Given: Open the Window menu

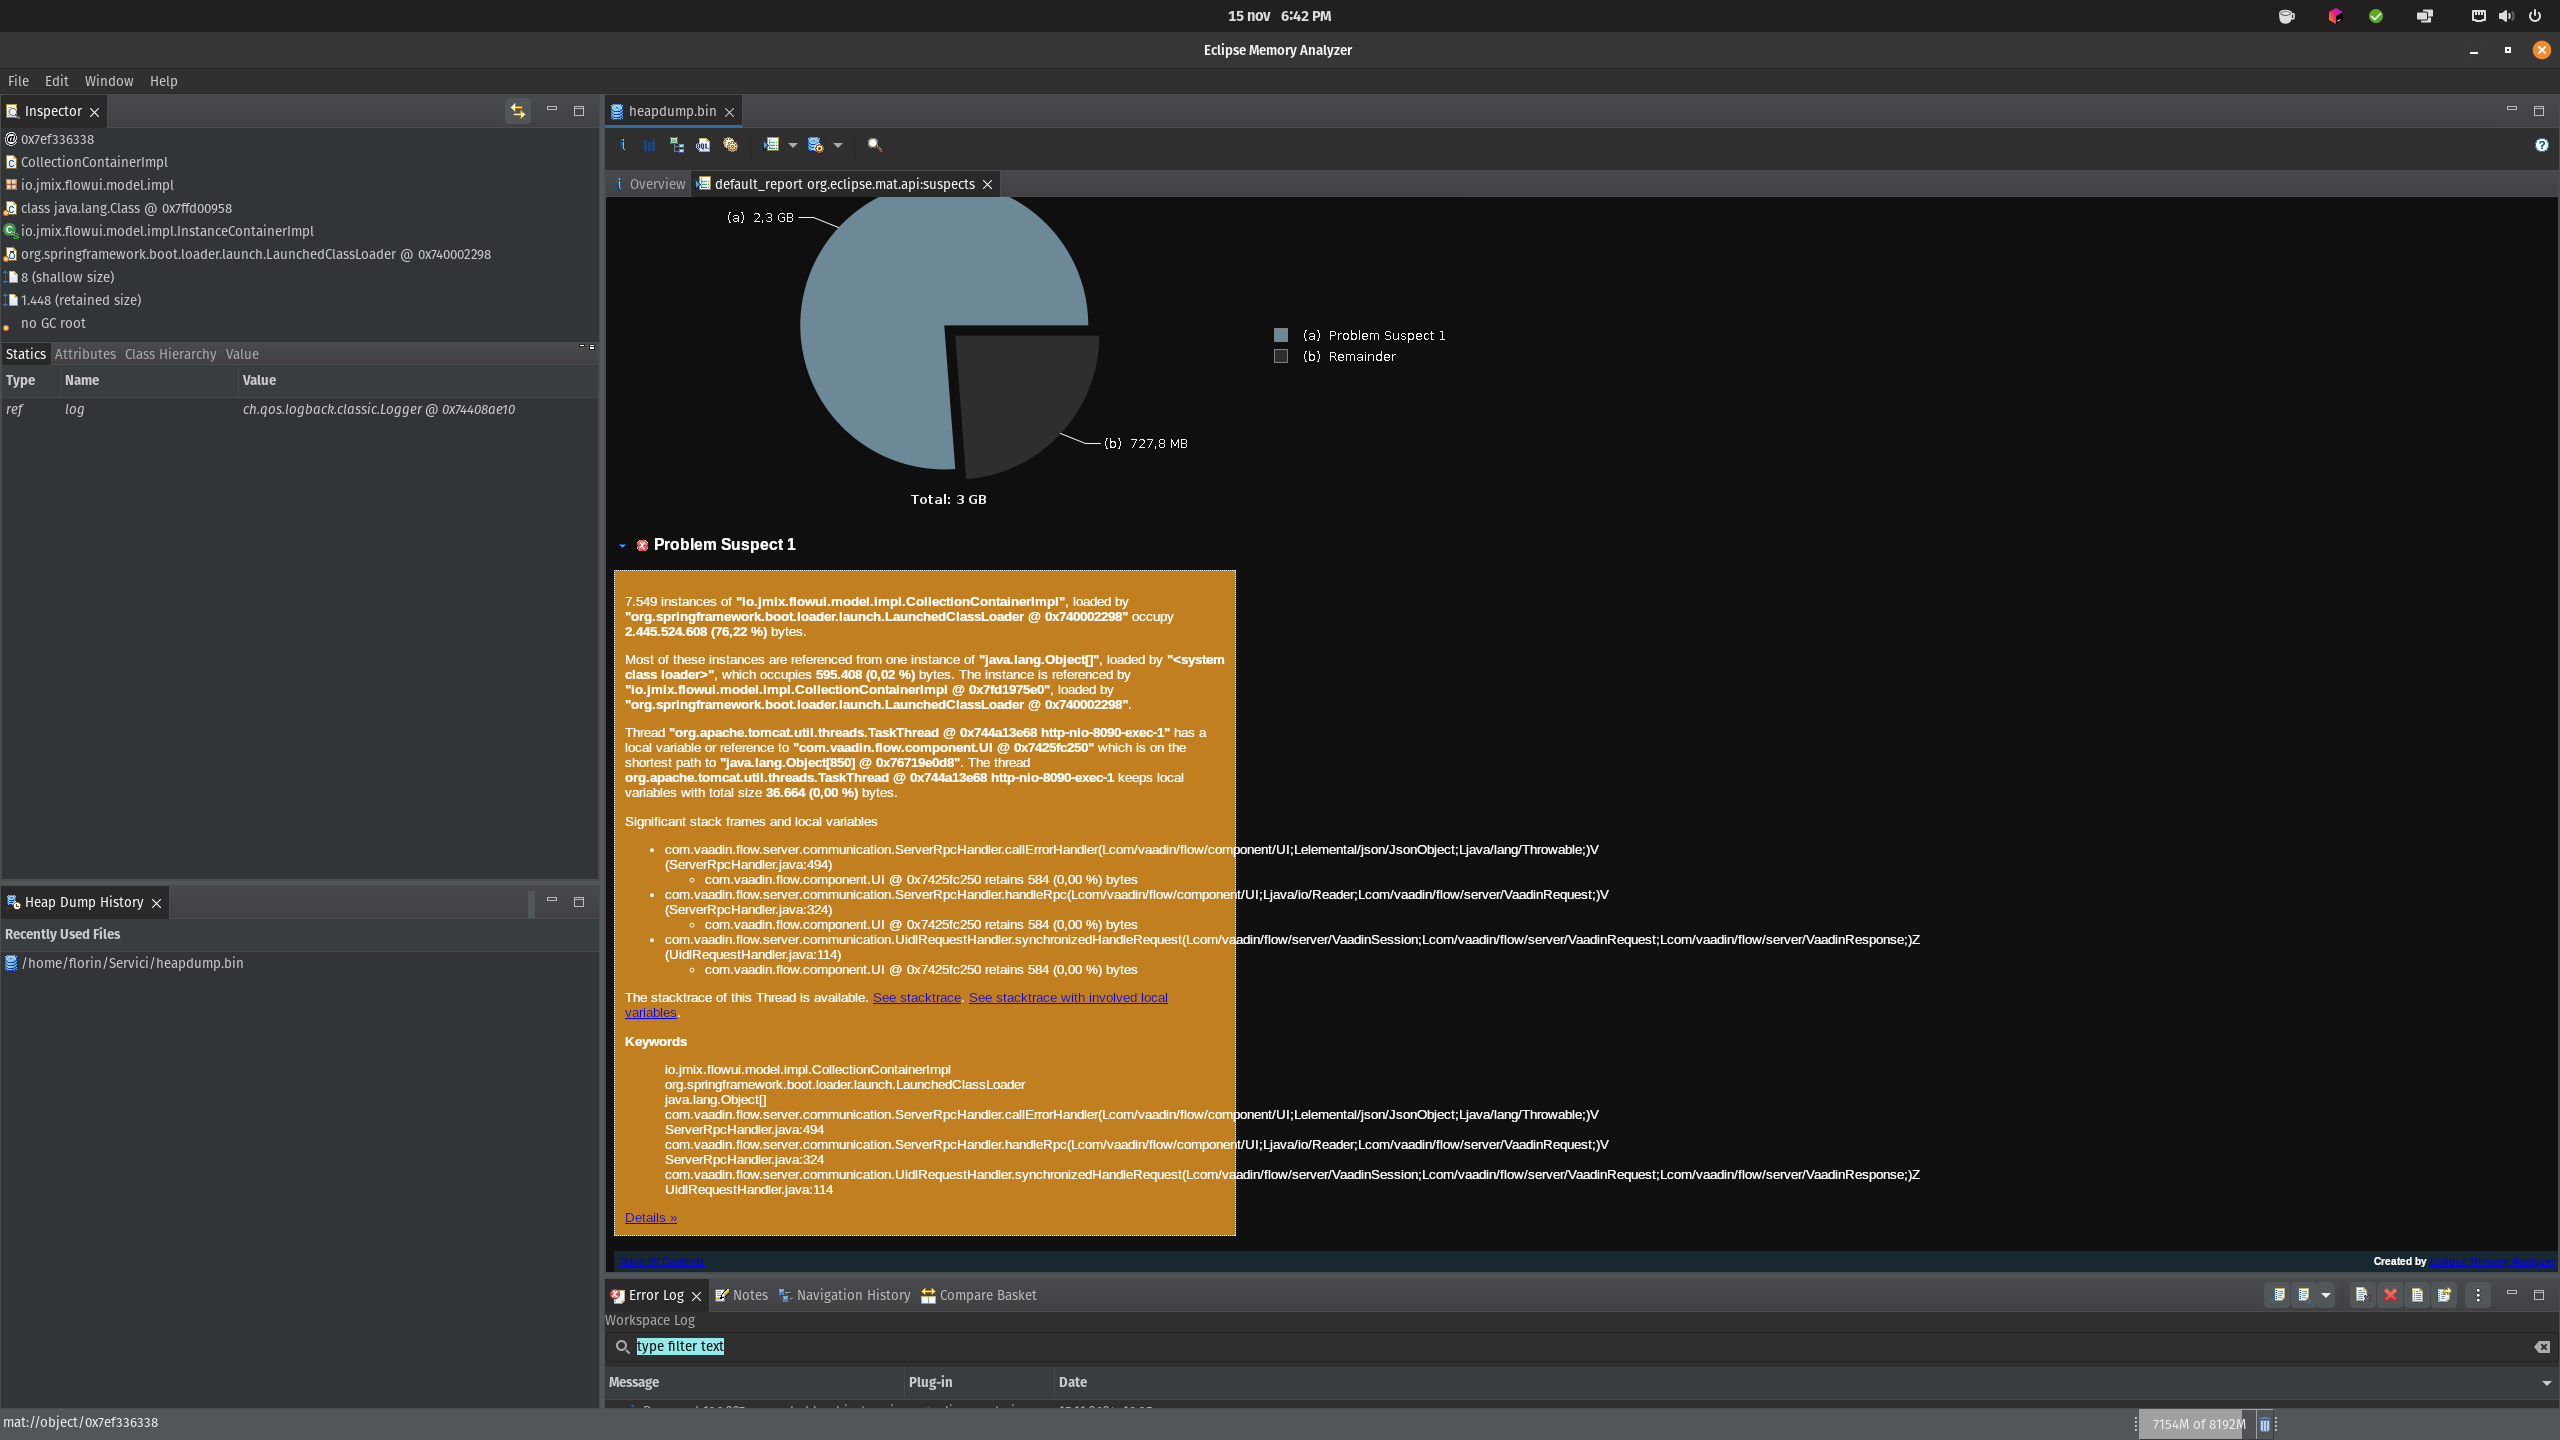Looking at the screenshot, I should (109, 81).
